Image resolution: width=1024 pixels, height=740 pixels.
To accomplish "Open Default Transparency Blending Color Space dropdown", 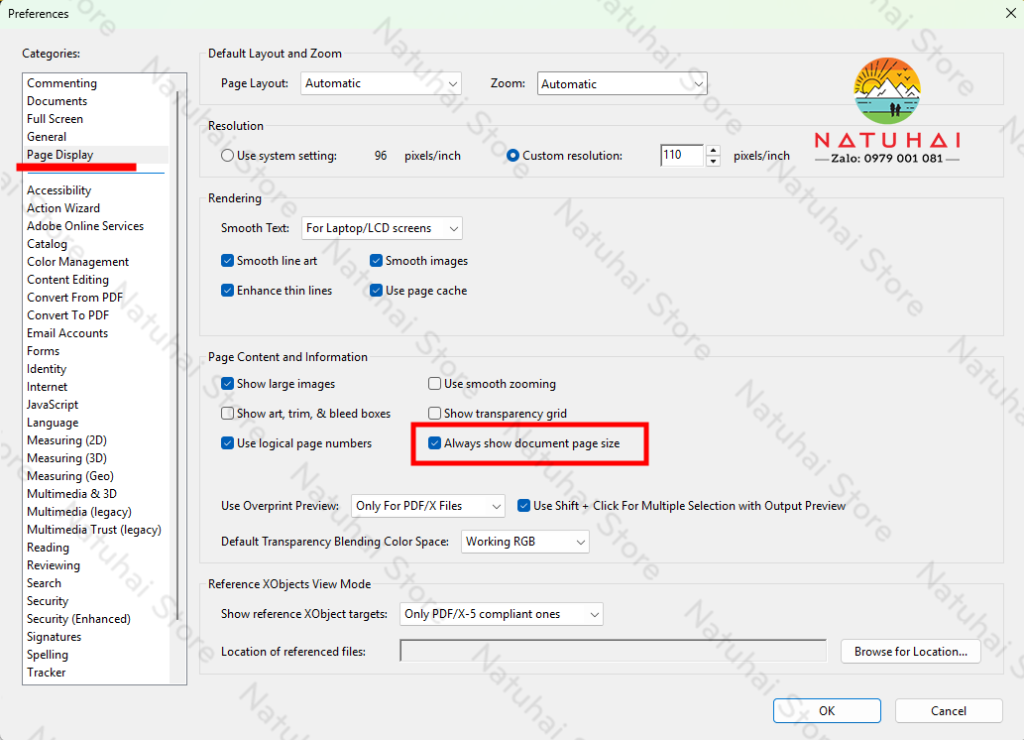I will point(525,542).
